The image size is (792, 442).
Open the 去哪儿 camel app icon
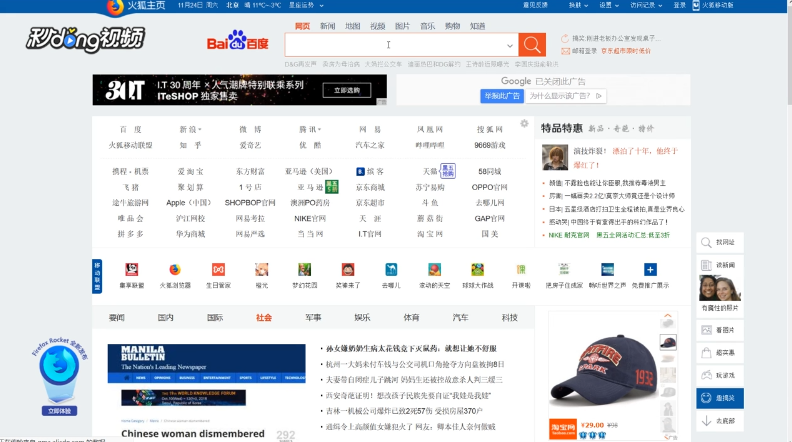click(391, 269)
